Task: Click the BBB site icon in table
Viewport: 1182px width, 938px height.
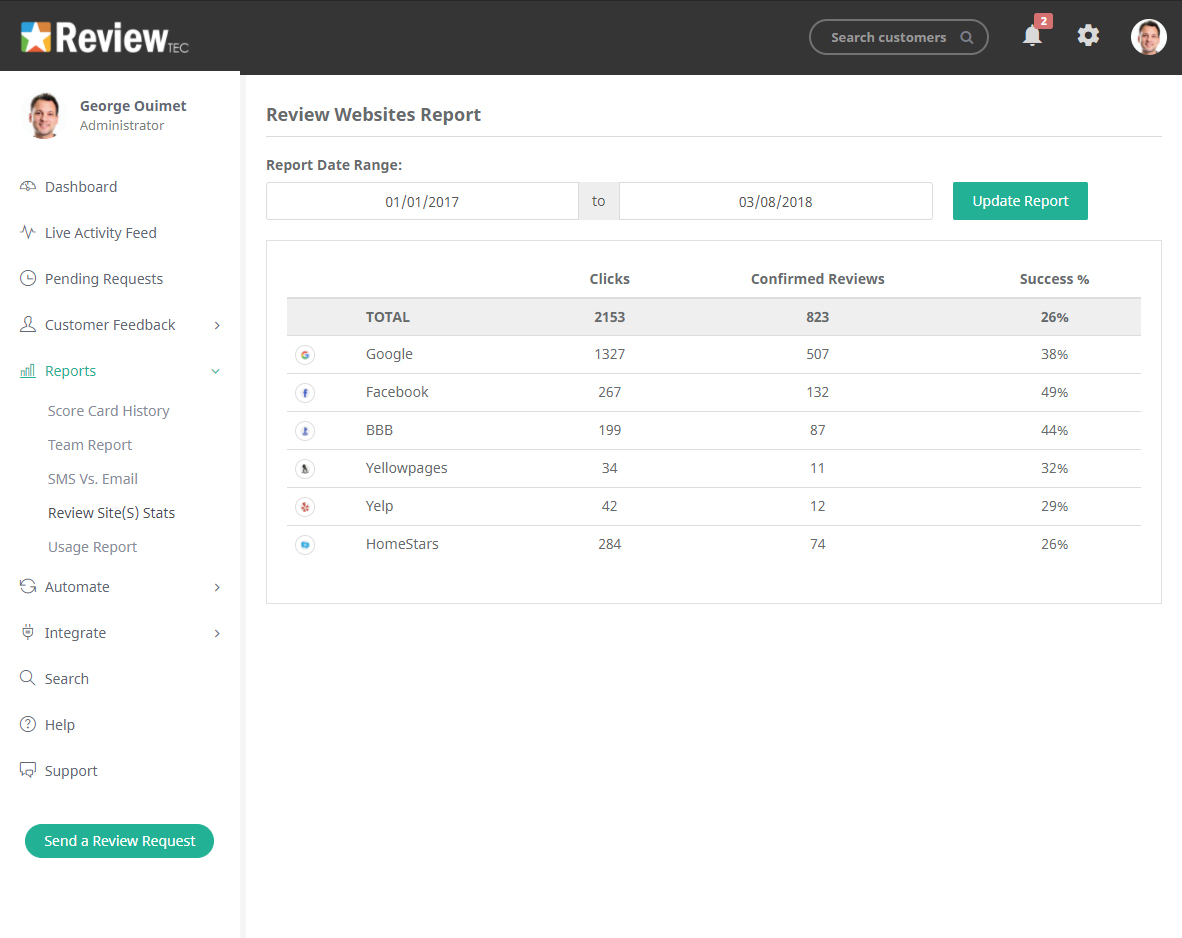Action: pyautogui.click(x=305, y=431)
